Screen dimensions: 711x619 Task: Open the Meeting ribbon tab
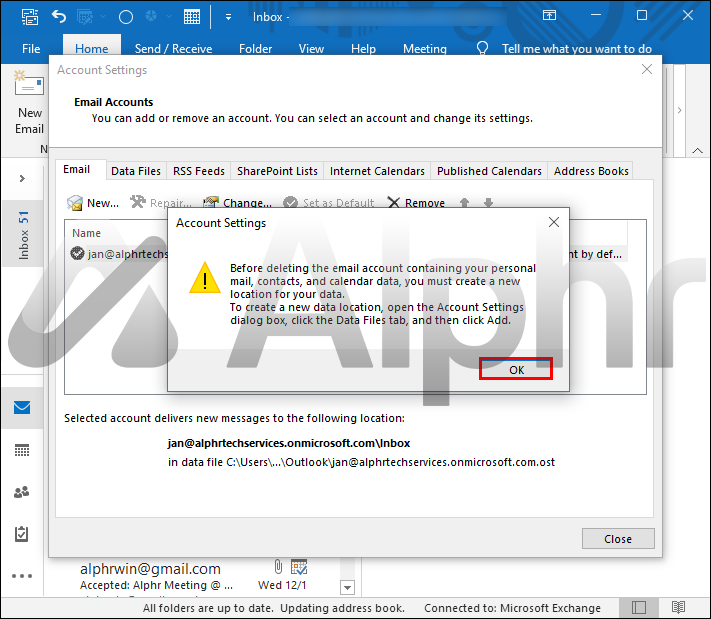click(424, 49)
